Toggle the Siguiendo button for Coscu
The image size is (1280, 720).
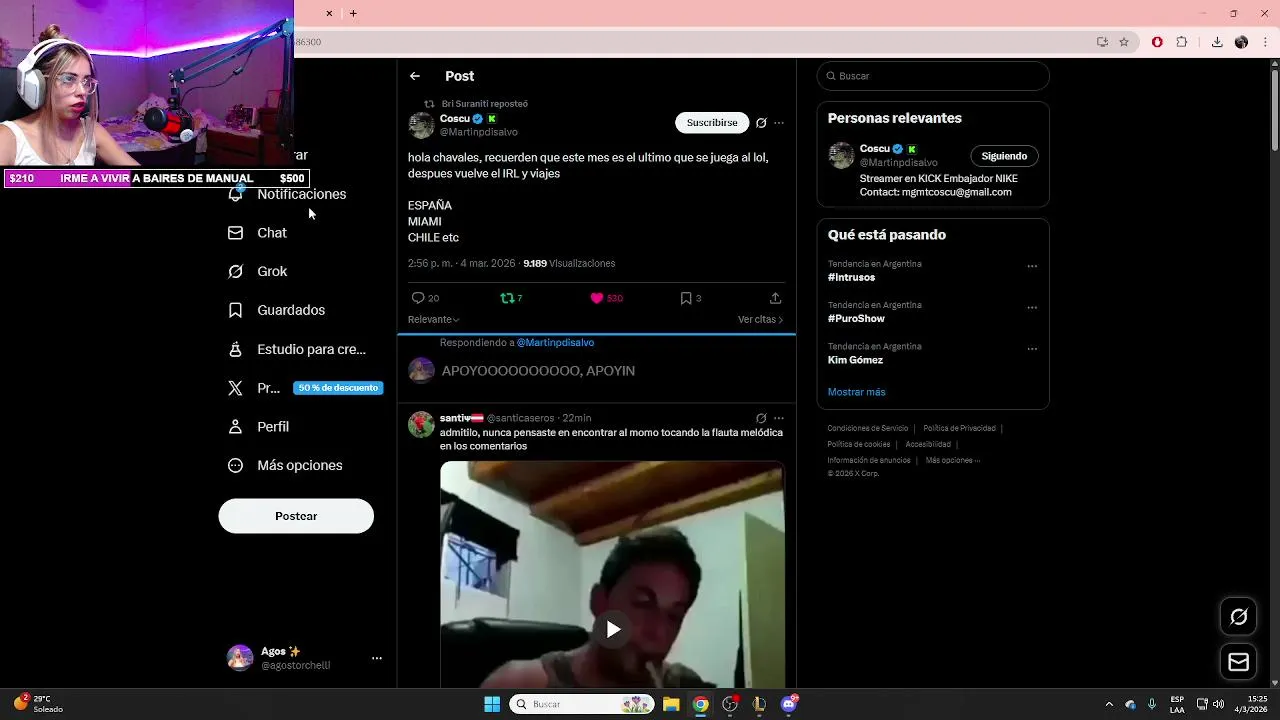(x=1004, y=156)
